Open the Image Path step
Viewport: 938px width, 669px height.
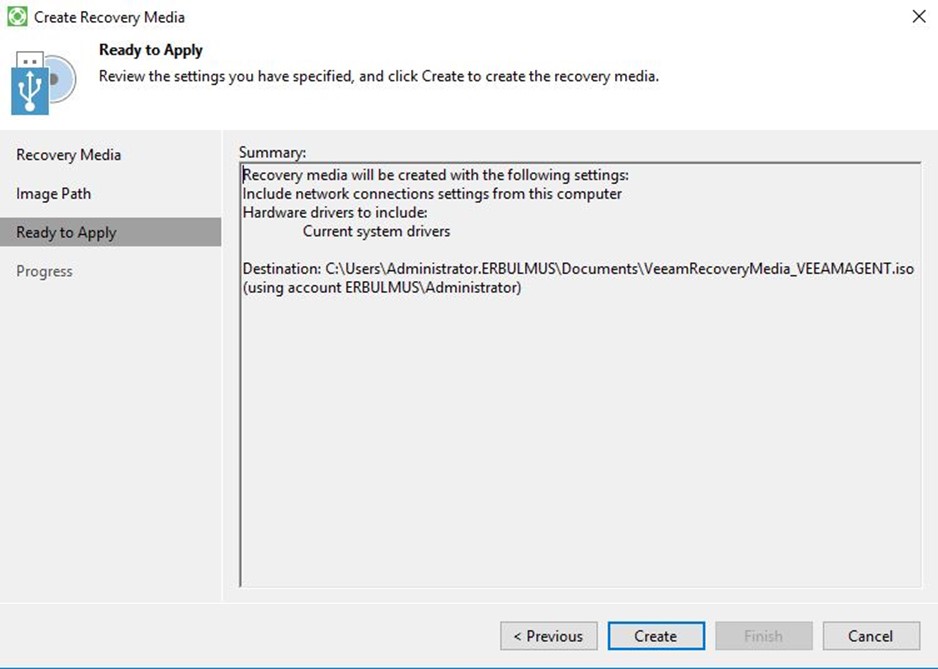pyautogui.click(x=53, y=194)
